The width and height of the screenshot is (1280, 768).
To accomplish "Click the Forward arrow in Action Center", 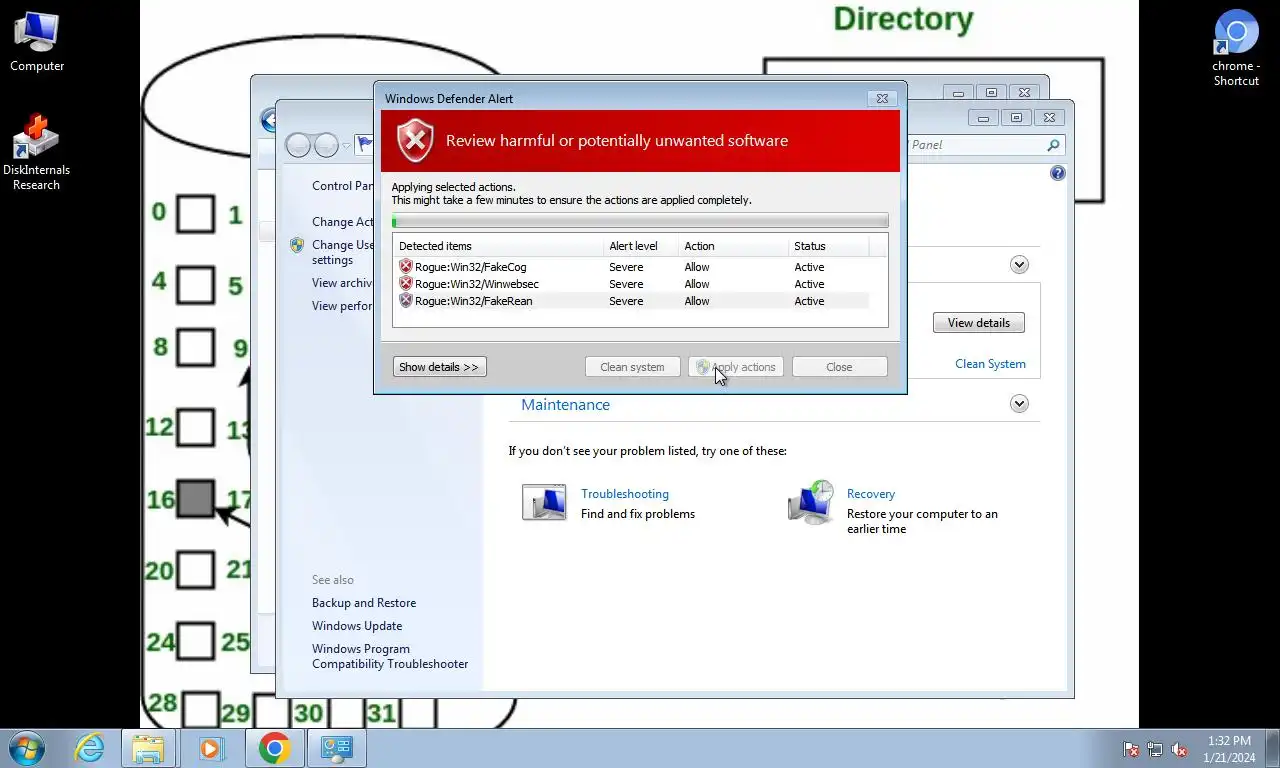I will pos(326,145).
